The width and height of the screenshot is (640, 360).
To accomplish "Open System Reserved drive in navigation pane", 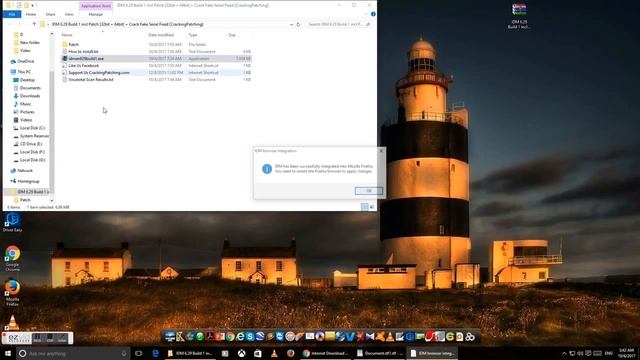I will pyautogui.click(x=34, y=136).
